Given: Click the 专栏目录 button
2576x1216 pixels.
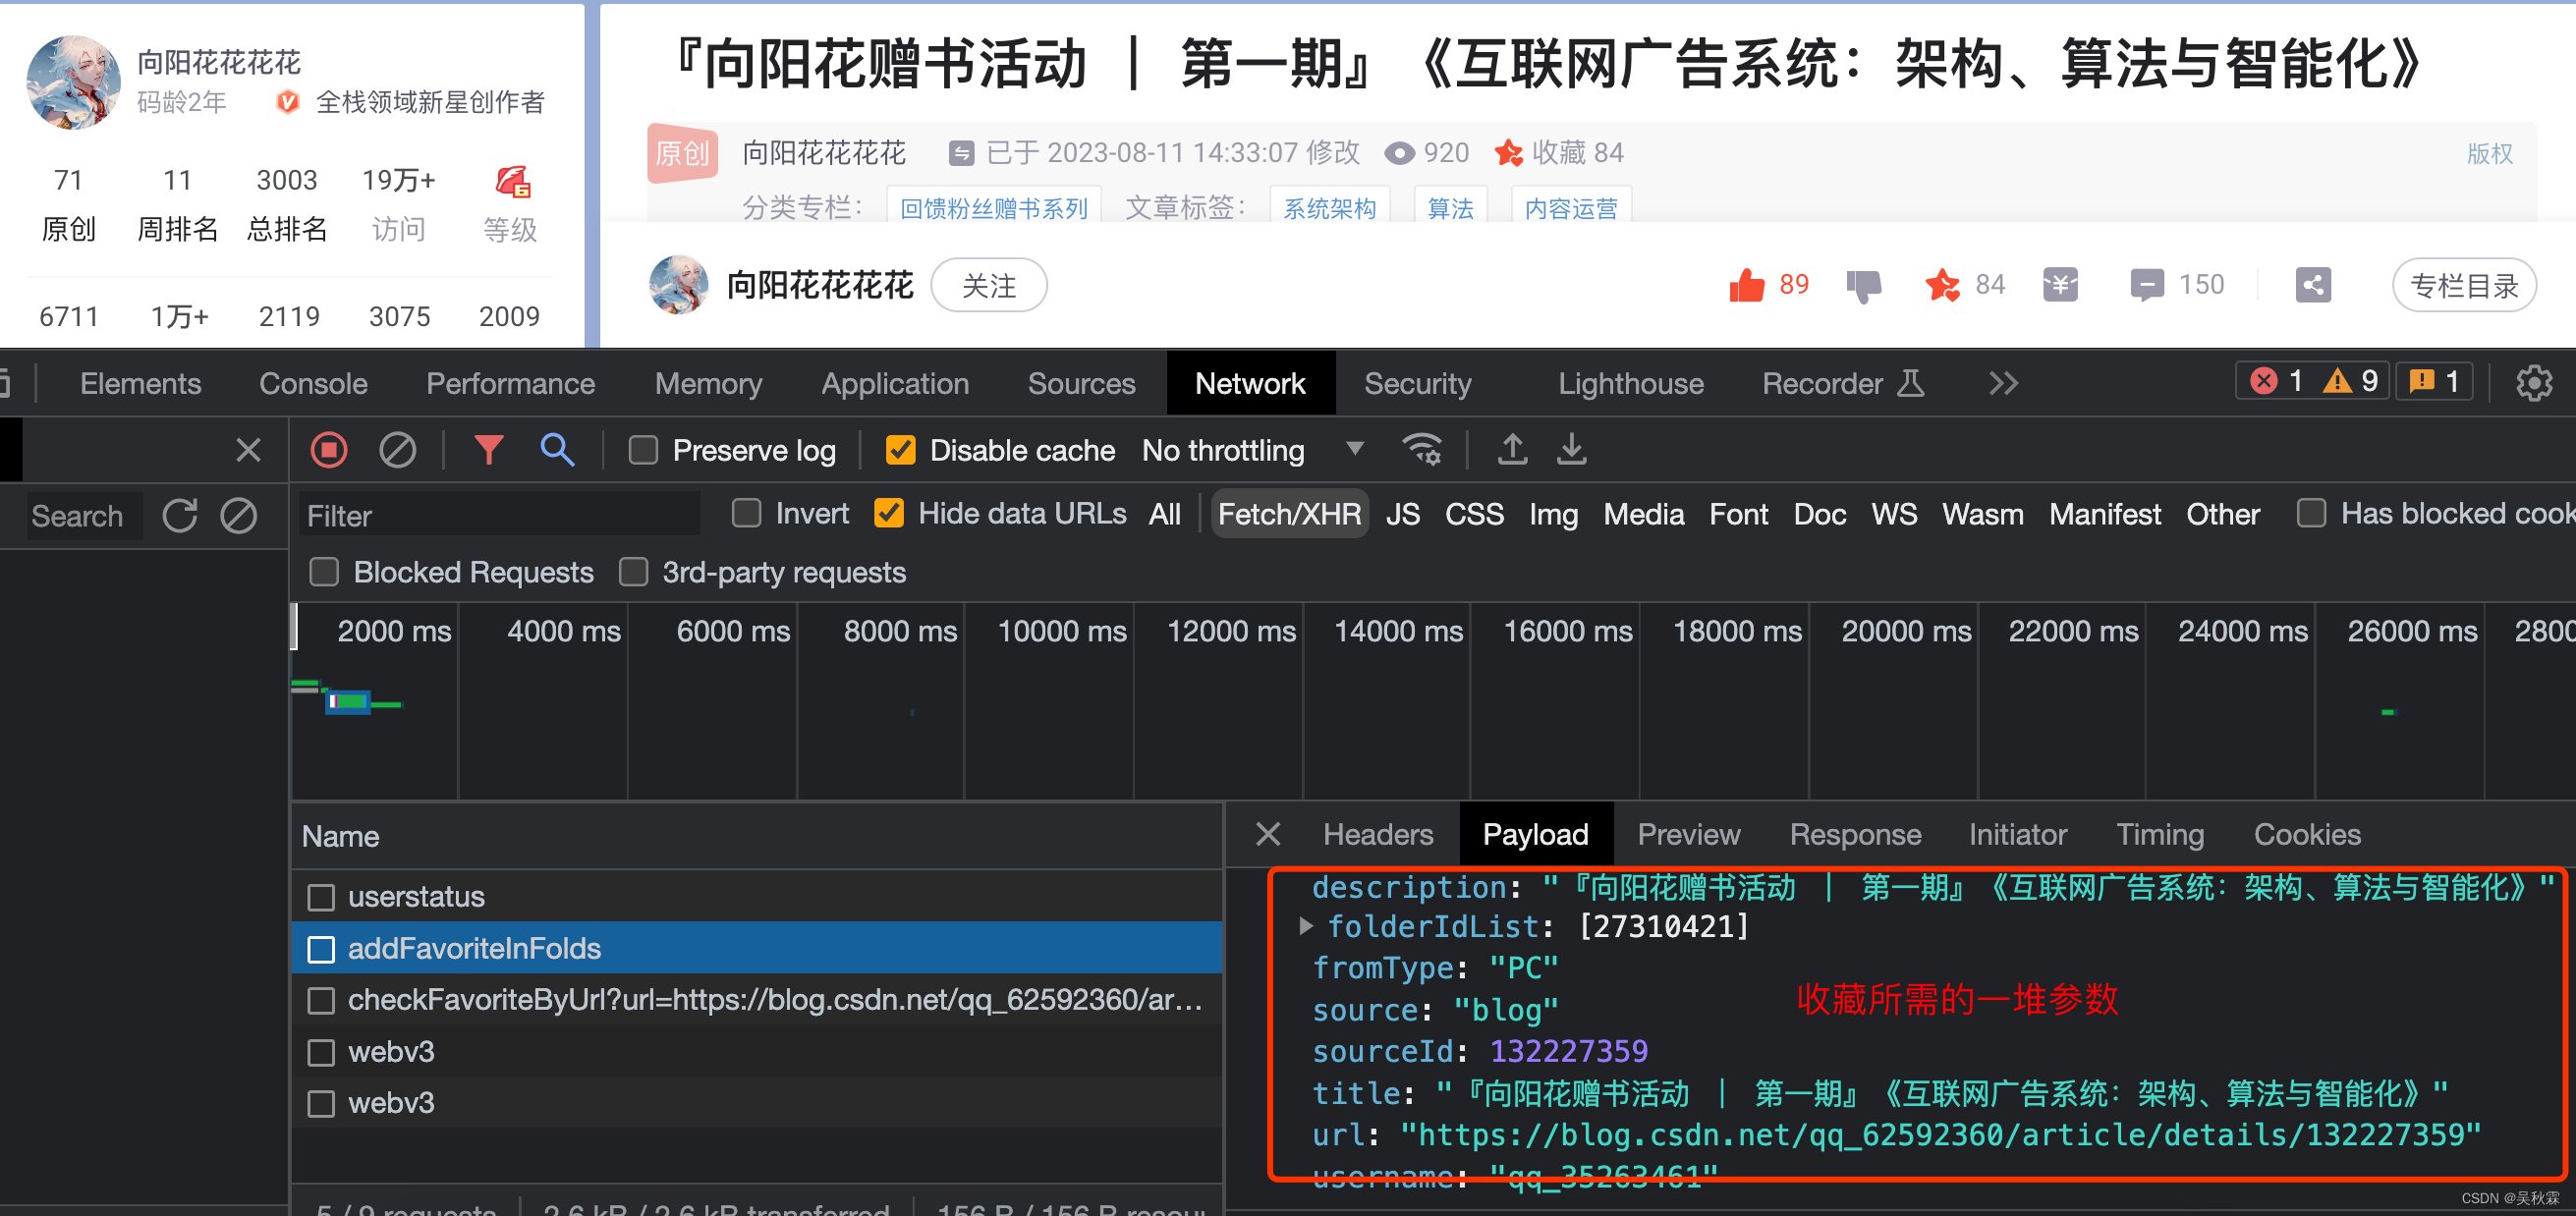Looking at the screenshot, I should pos(2463,286).
